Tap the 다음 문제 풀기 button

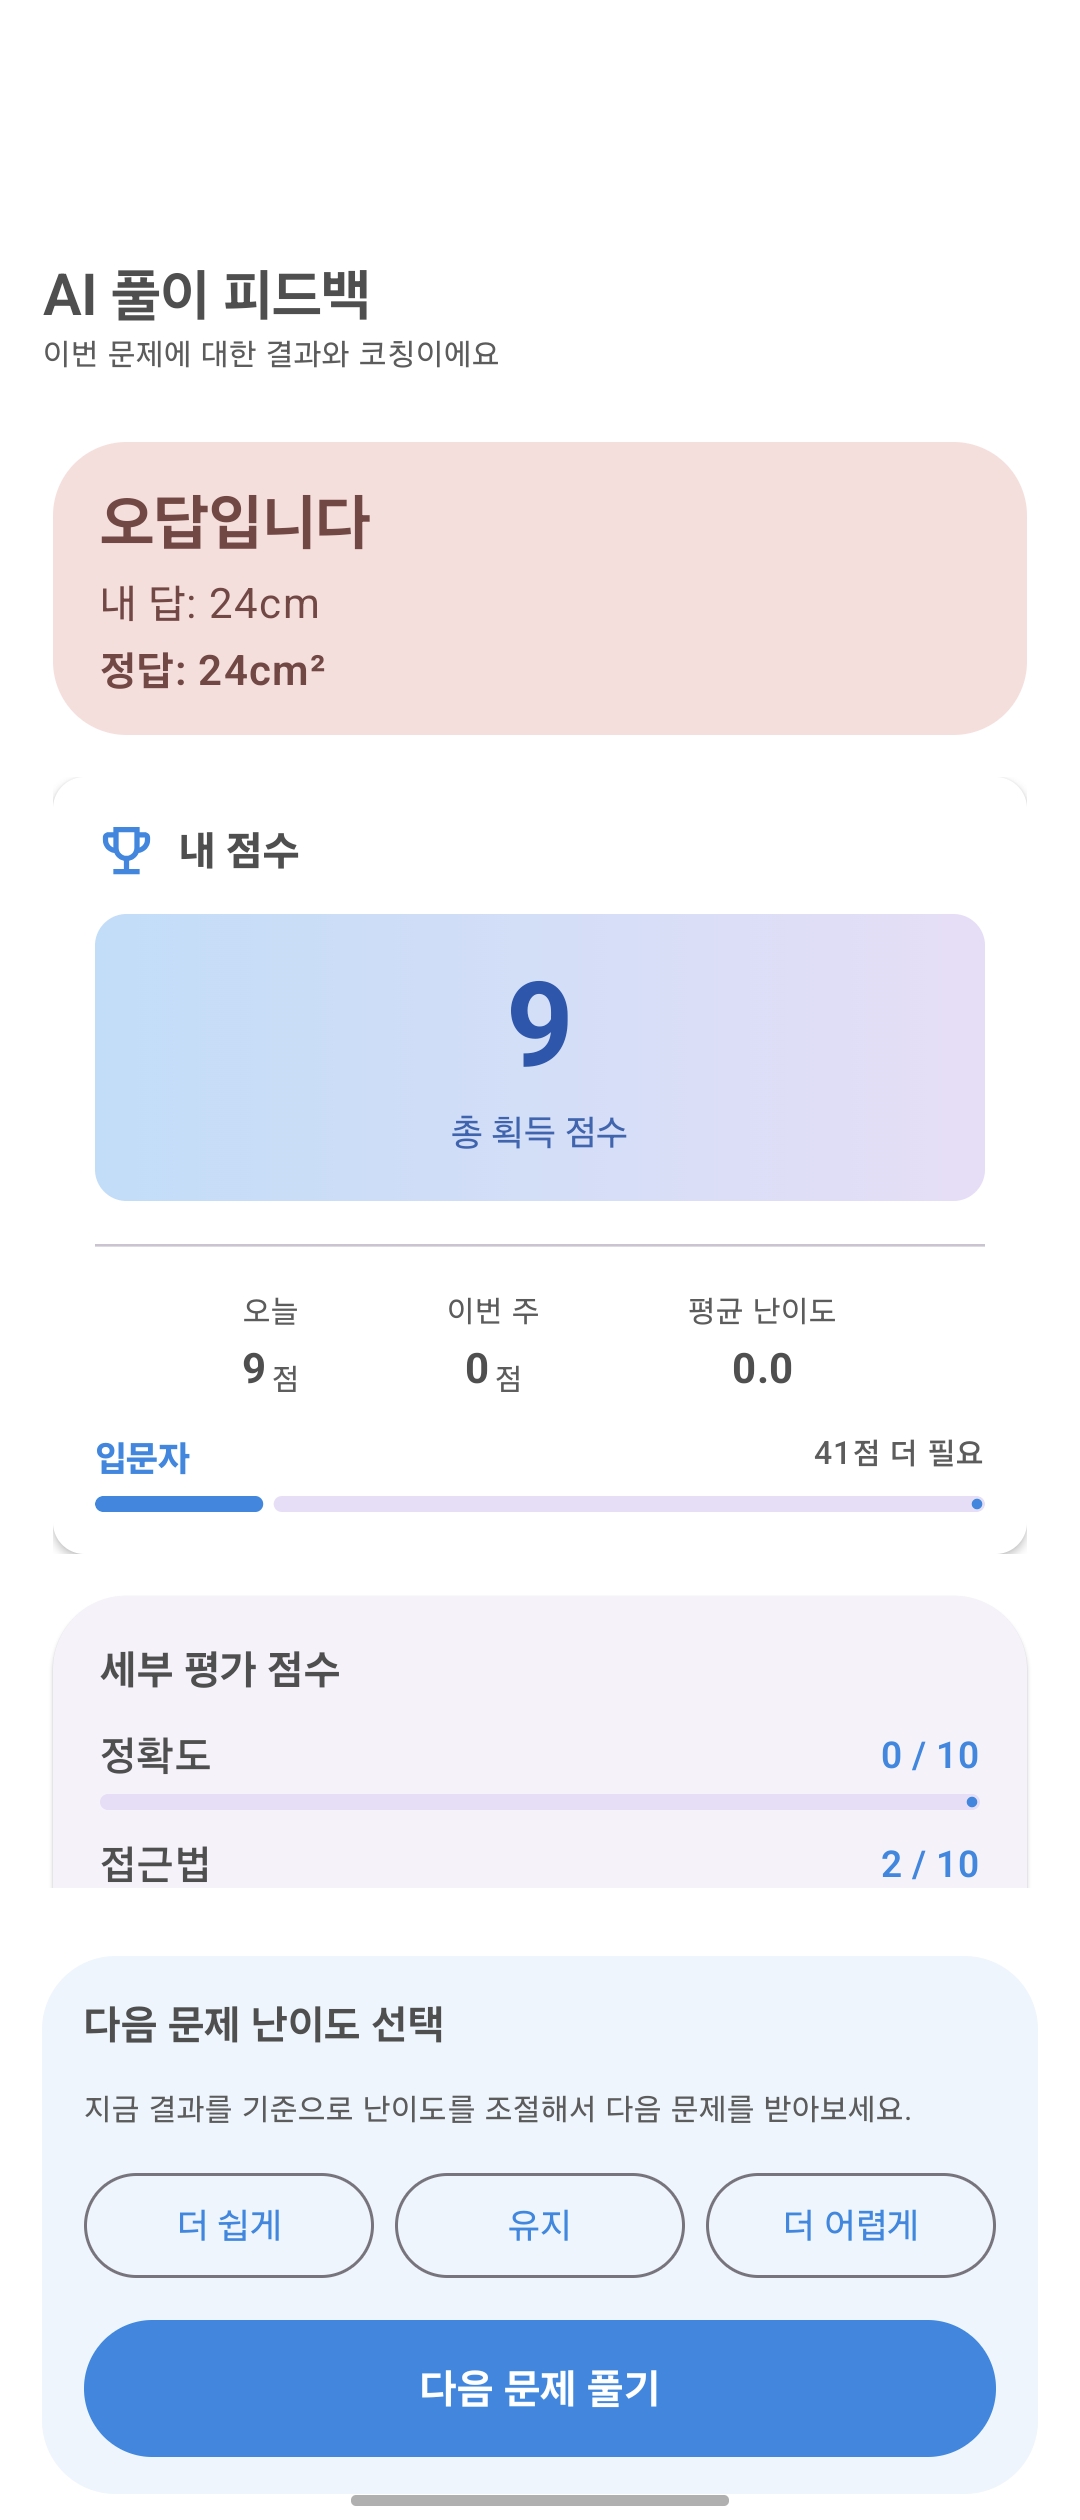point(540,2388)
